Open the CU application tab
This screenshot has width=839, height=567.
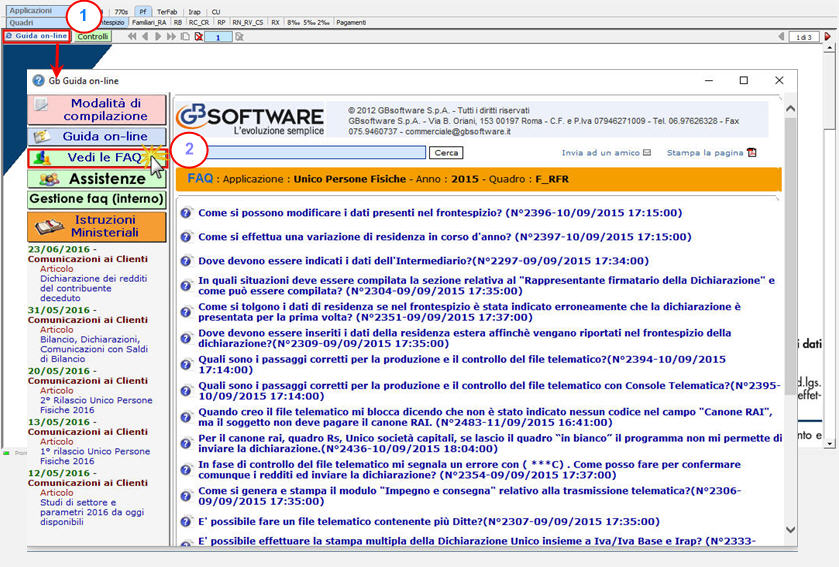[x=216, y=11]
